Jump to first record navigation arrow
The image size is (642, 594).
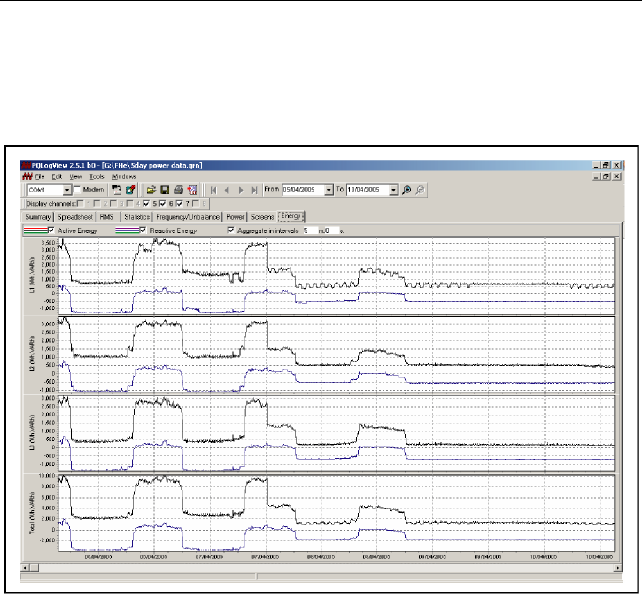(212, 188)
